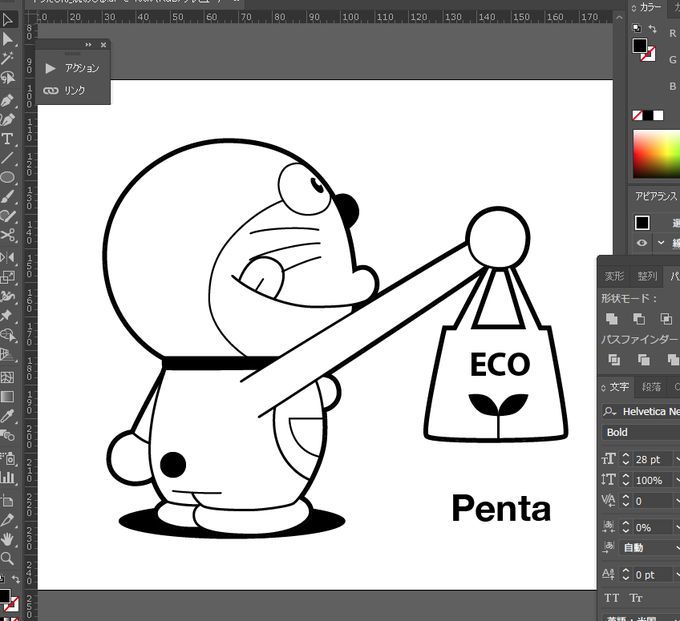Select the Curvature tool

7,119
